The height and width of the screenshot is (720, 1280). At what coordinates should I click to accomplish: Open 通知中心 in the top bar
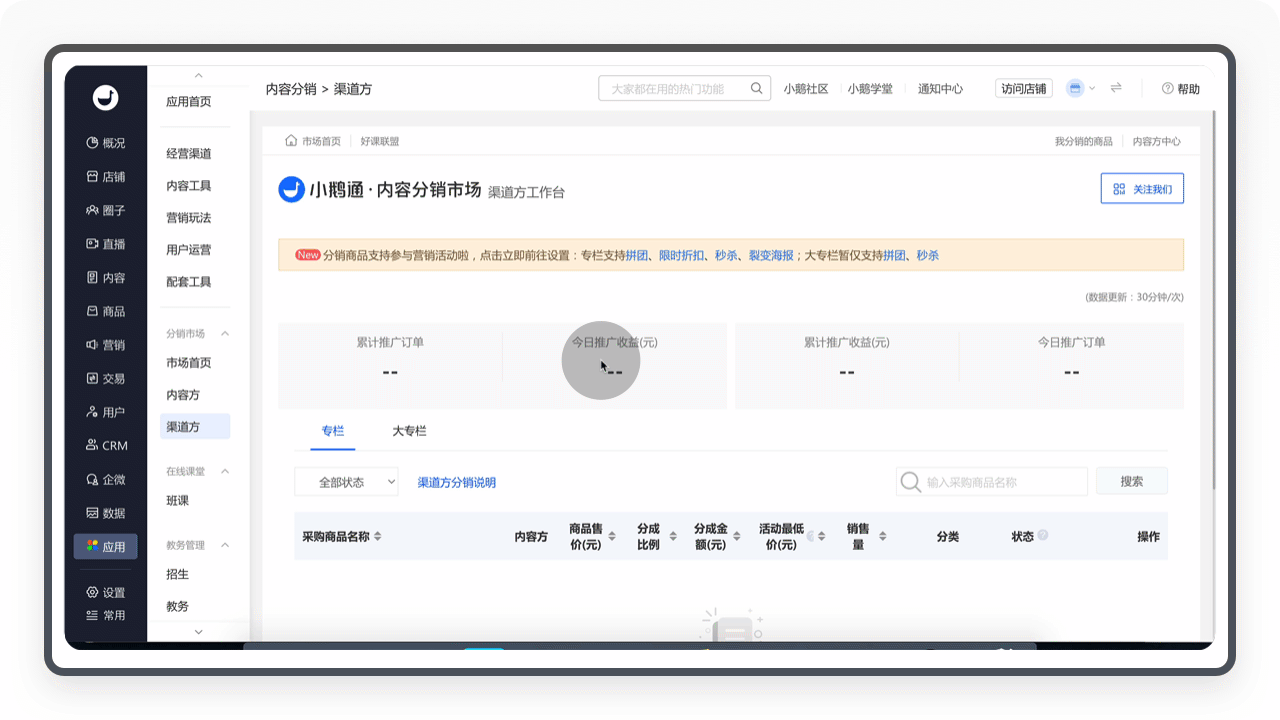[940, 89]
